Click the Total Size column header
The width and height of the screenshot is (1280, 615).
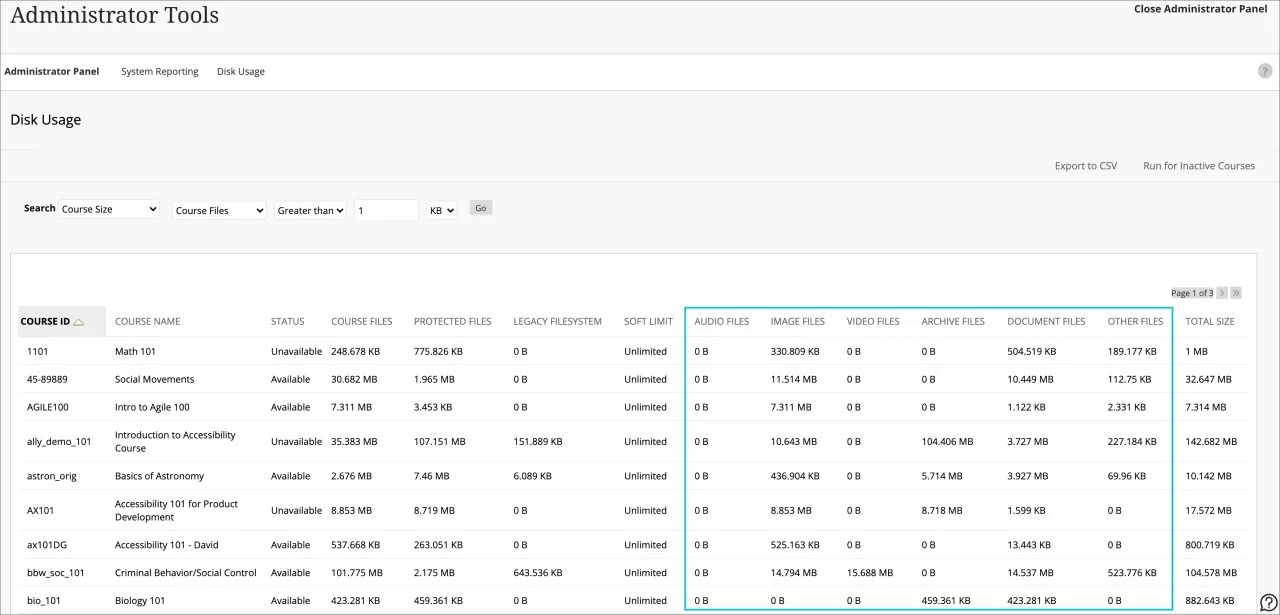[1210, 321]
